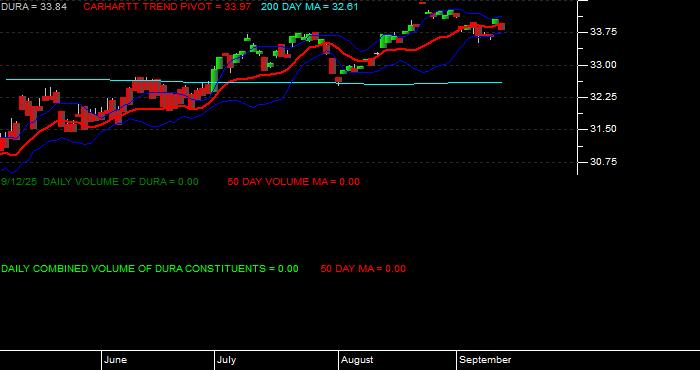
Task: Click the 32.25 price axis label
Action: (603, 97)
